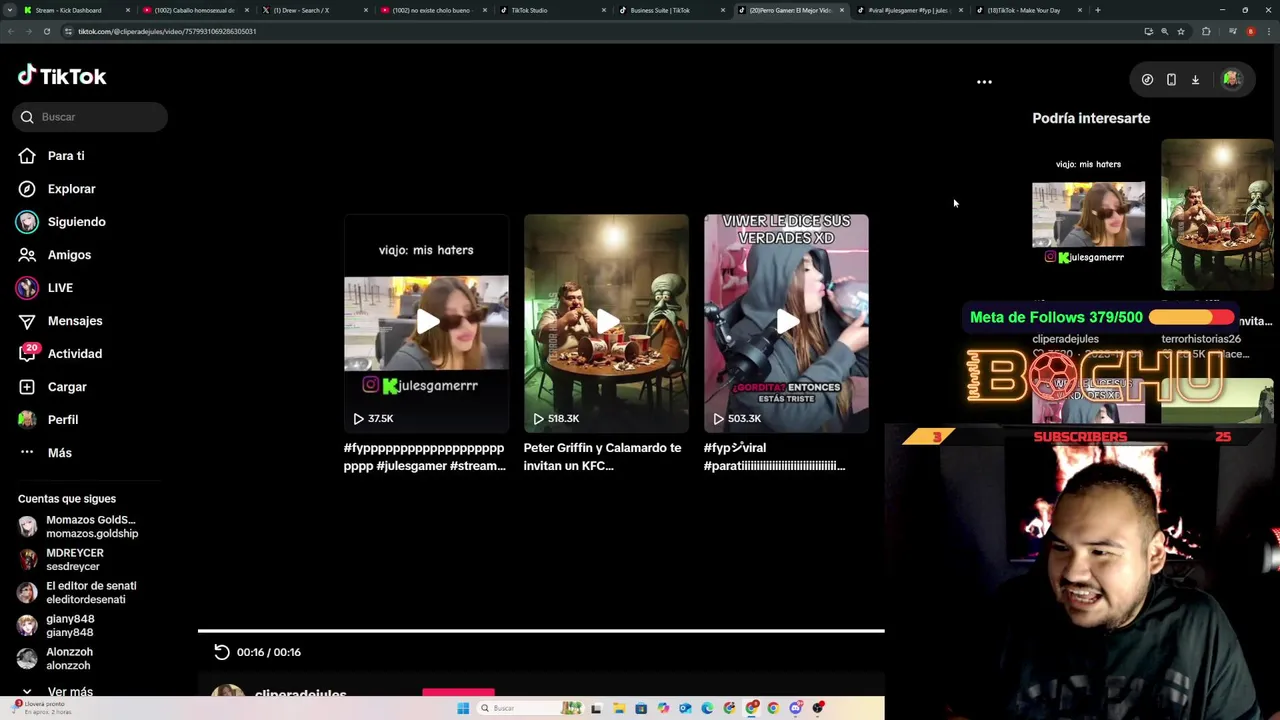This screenshot has width=1280, height=720.
Task: Switch to TikTok - Make Your Day tab
Action: (x=1028, y=10)
